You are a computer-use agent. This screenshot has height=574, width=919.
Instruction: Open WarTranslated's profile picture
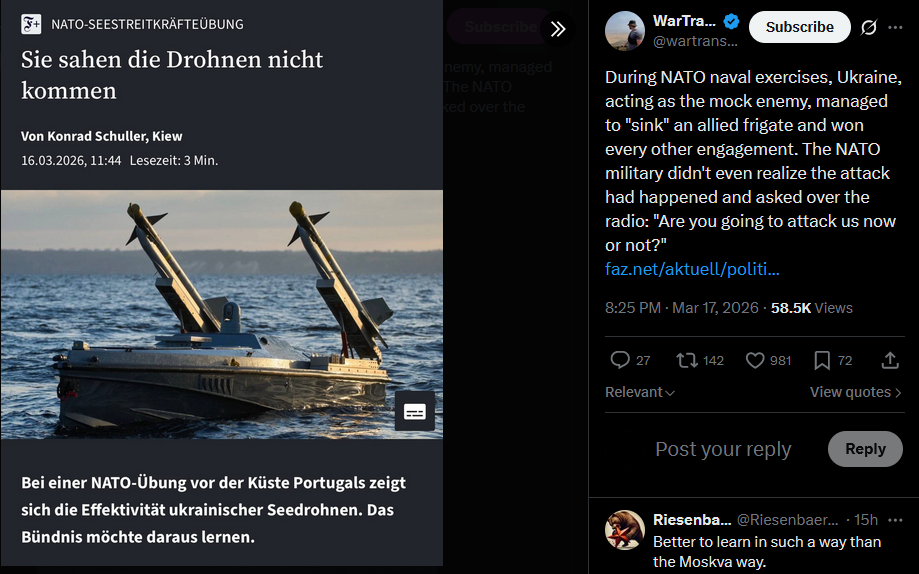[624, 30]
